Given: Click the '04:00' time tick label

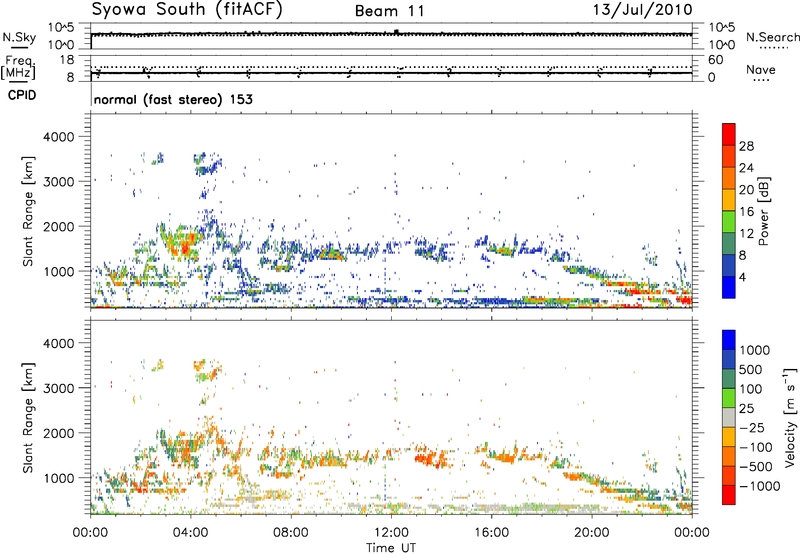Looking at the screenshot, I should (190, 533).
